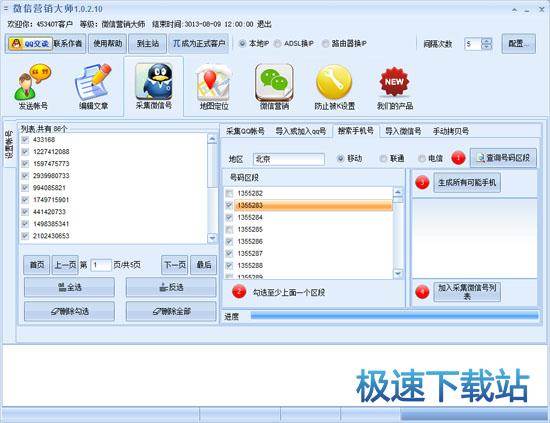This screenshot has height=423, width=550.
Task: Click the 地区 region input field
Action: 289,159
